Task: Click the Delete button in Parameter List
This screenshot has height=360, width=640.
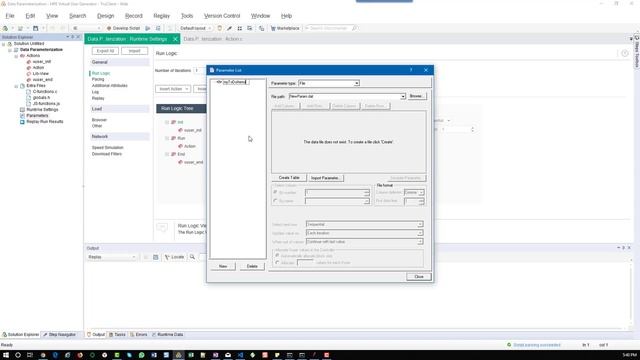Action: pos(252,266)
